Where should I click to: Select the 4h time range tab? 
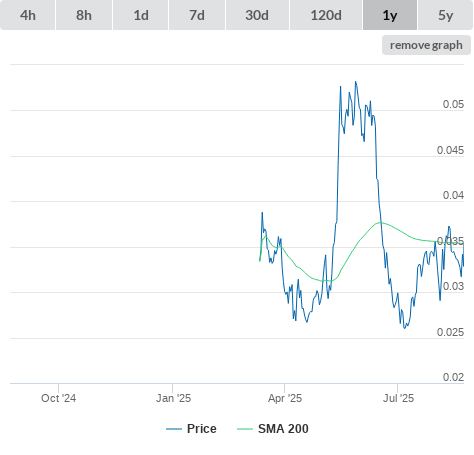coord(28,15)
